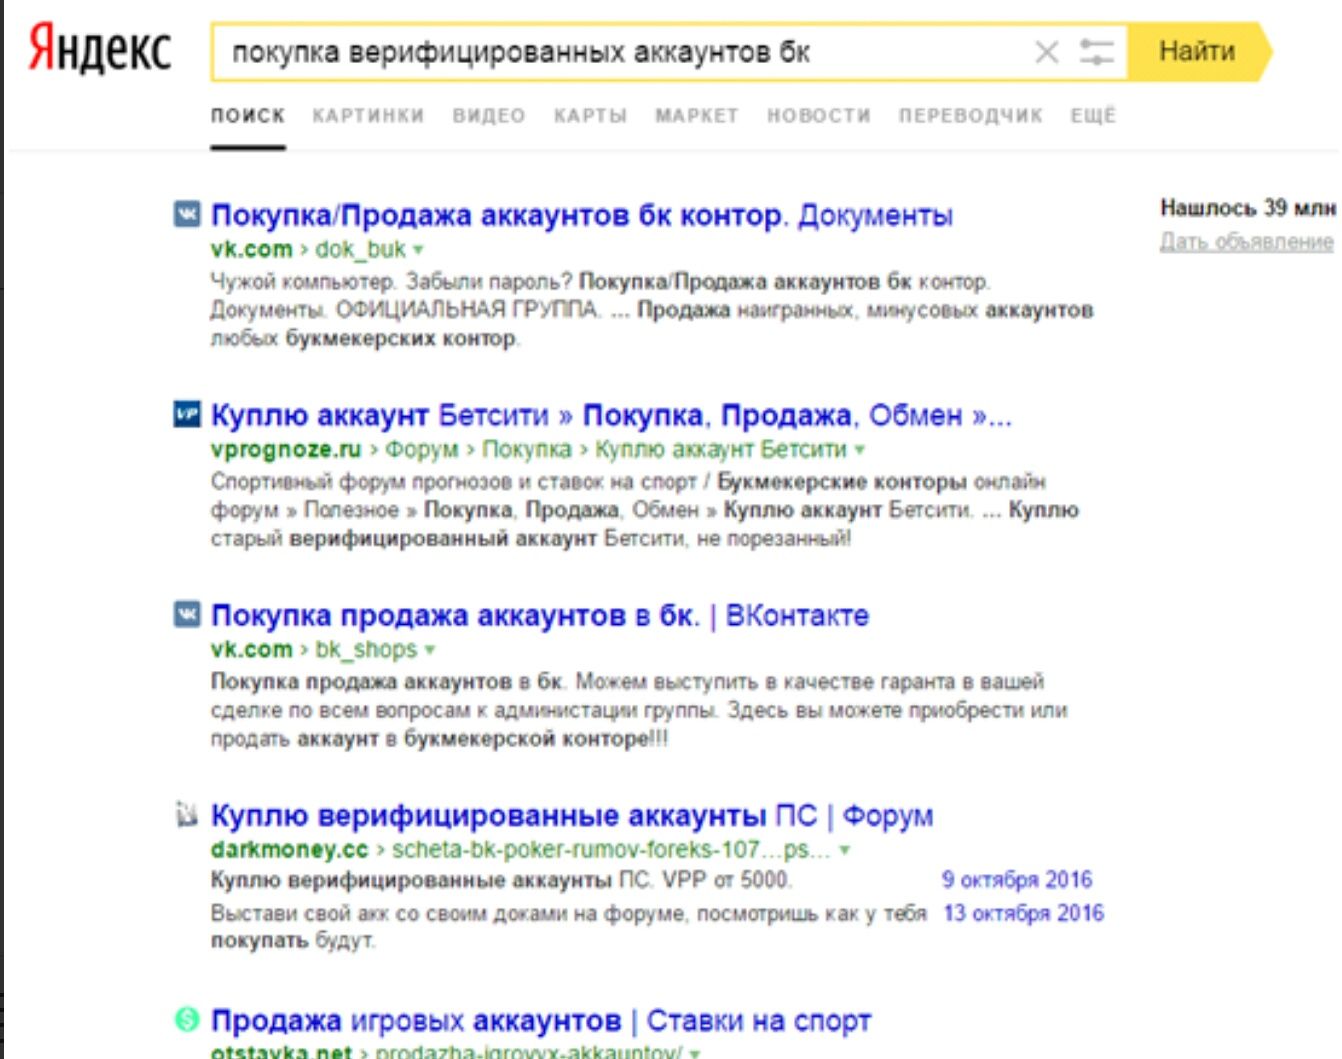Click the Яндекс logo
1342x1059 pixels.
(99, 50)
